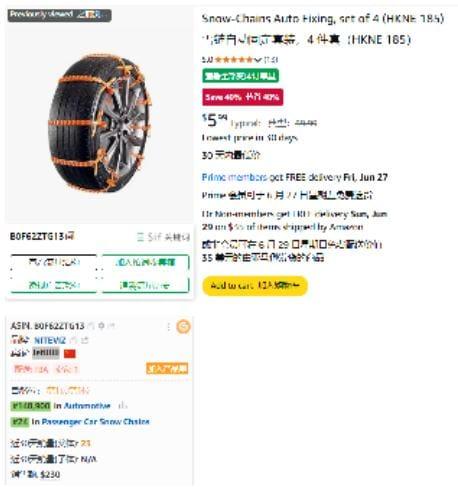
Task: Click the orange circular icon in ASIN panel
Action: (183, 326)
